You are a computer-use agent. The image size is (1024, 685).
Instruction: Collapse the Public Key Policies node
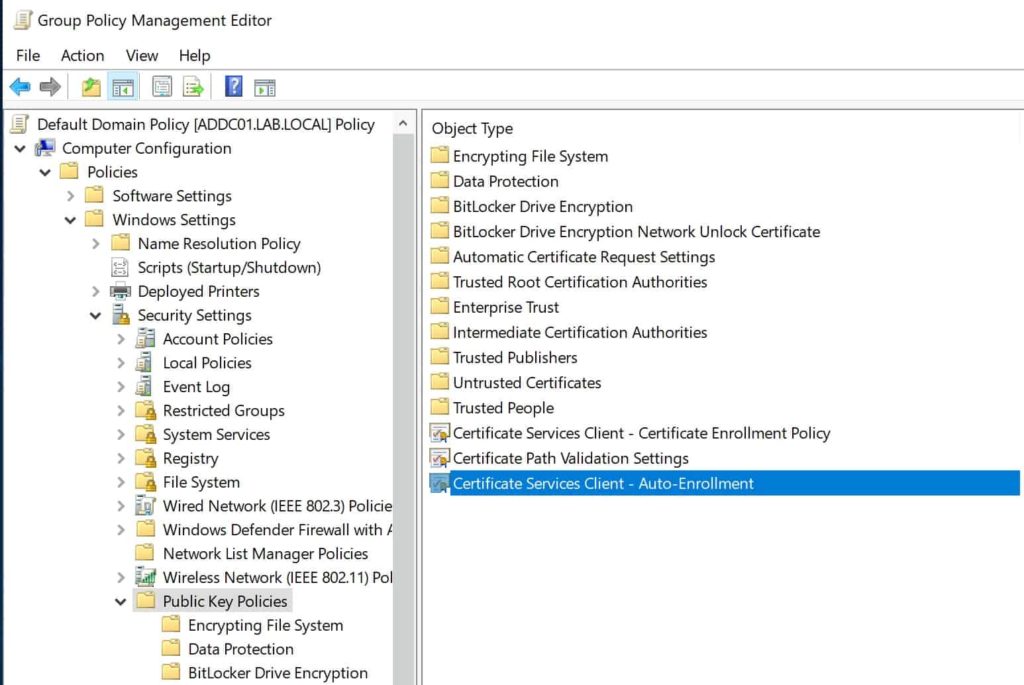coord(121,601)
